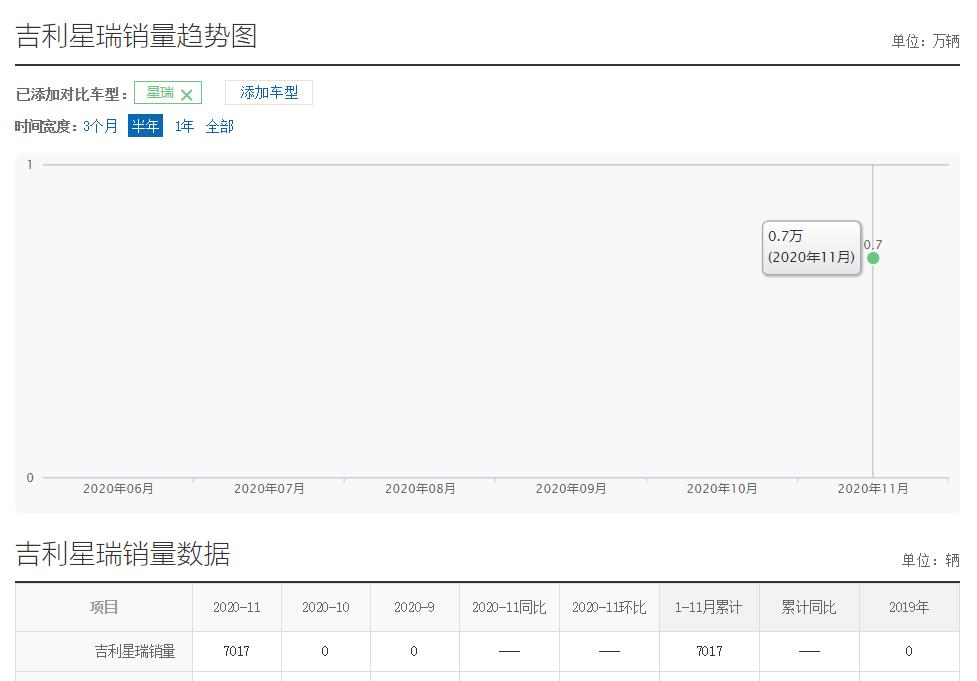Click the 2020-11 column header
The width and height of the screenshot is (977, 681).
tap(237, 607)
